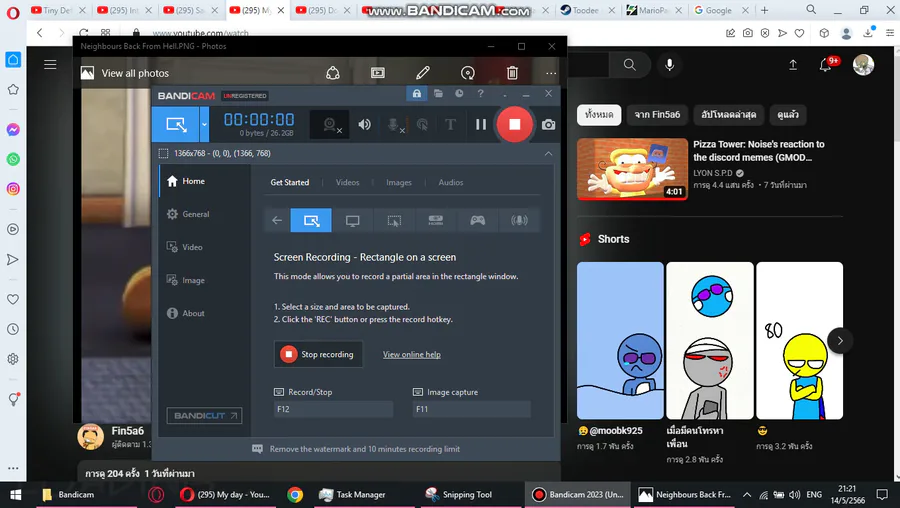This screenshot has height=508, width=900.
Task: Click the Bandicam lock icon
Action: coord(417,94)
